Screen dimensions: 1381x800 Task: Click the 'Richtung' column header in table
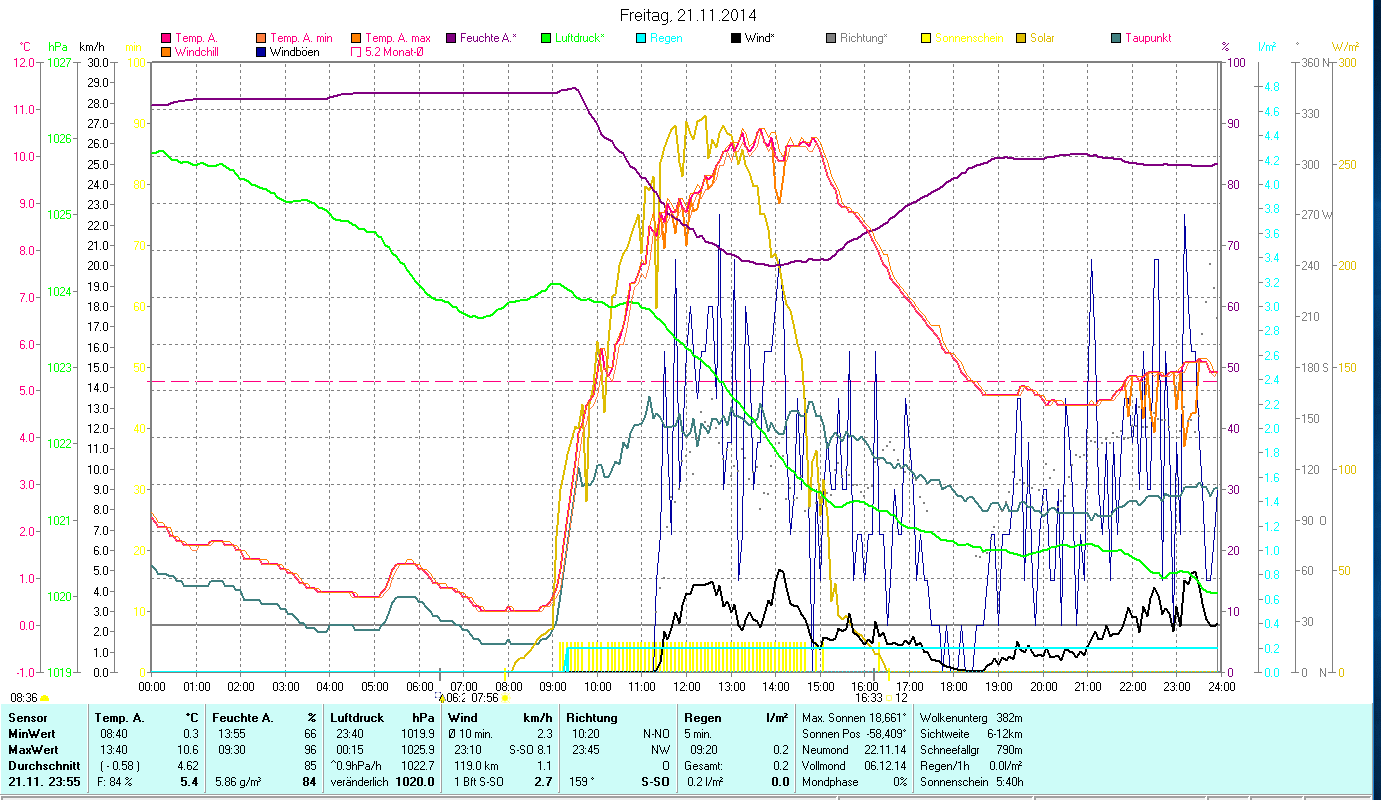pyautogui.click(x=592, y=718)
